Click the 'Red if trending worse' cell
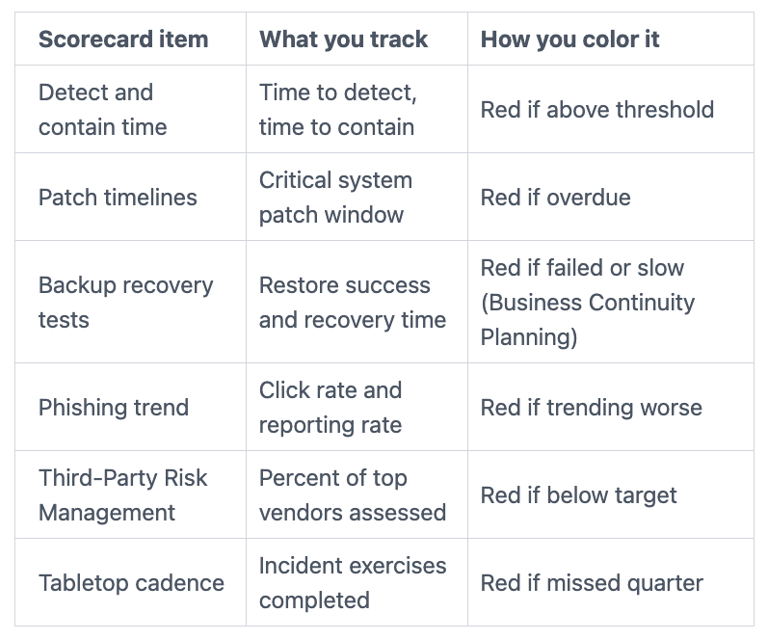This screenshot has width=768, height=640. [x=591, y=407]
